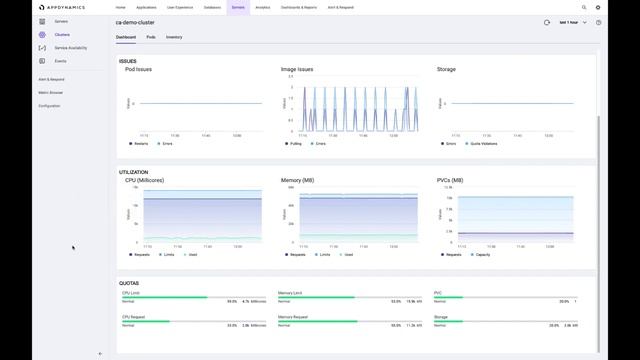This screenshot has height=360, width=640.
Task: Open Clusters in the sidebar
Action: pyautogui.click(x=62, y=35)
